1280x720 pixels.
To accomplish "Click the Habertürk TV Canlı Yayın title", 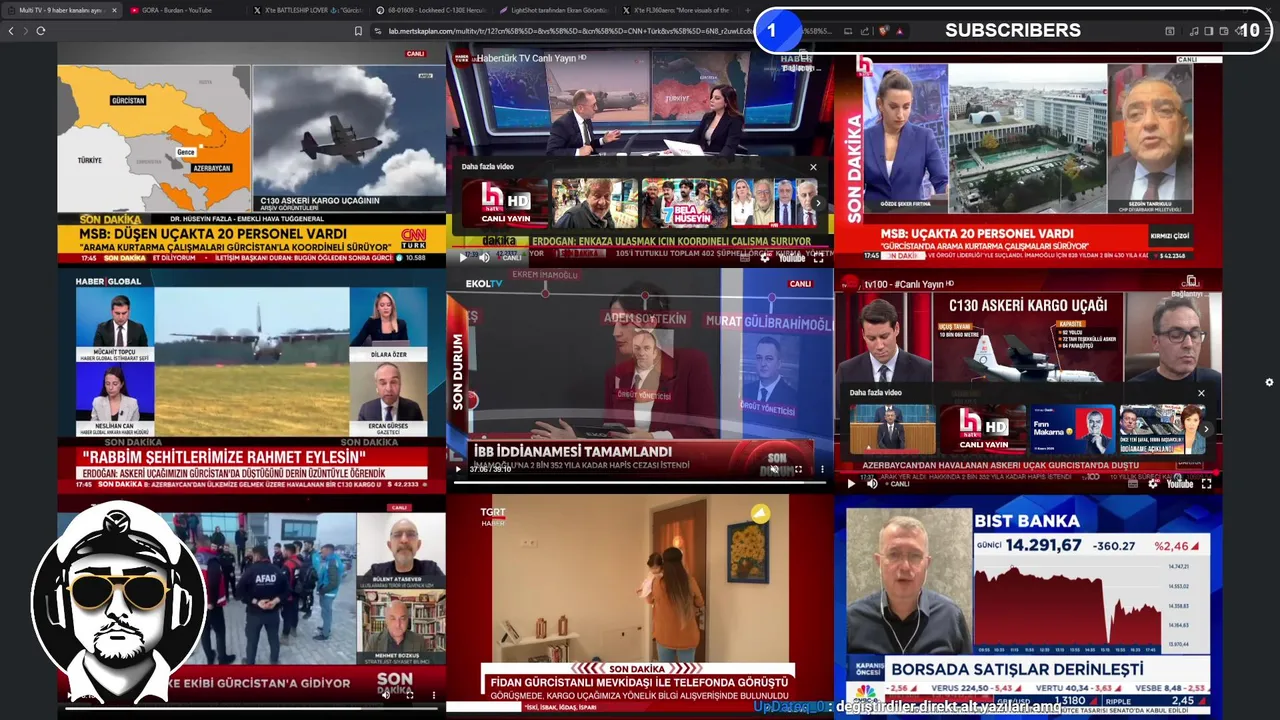I will tap(530, 58).
